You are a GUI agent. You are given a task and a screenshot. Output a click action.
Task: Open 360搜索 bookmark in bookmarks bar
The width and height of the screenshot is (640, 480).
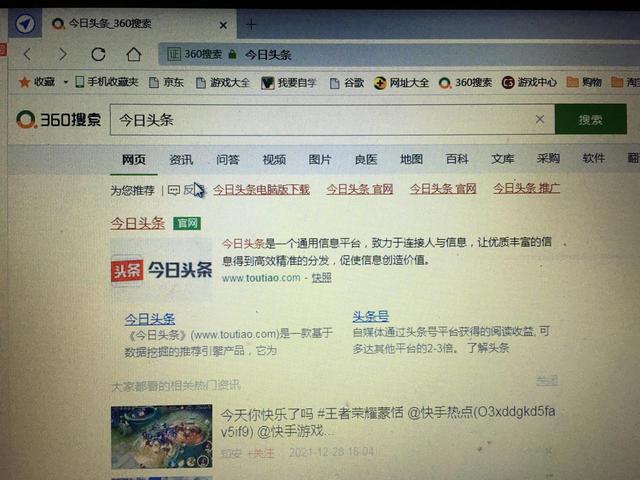click(x=465, y=83)
